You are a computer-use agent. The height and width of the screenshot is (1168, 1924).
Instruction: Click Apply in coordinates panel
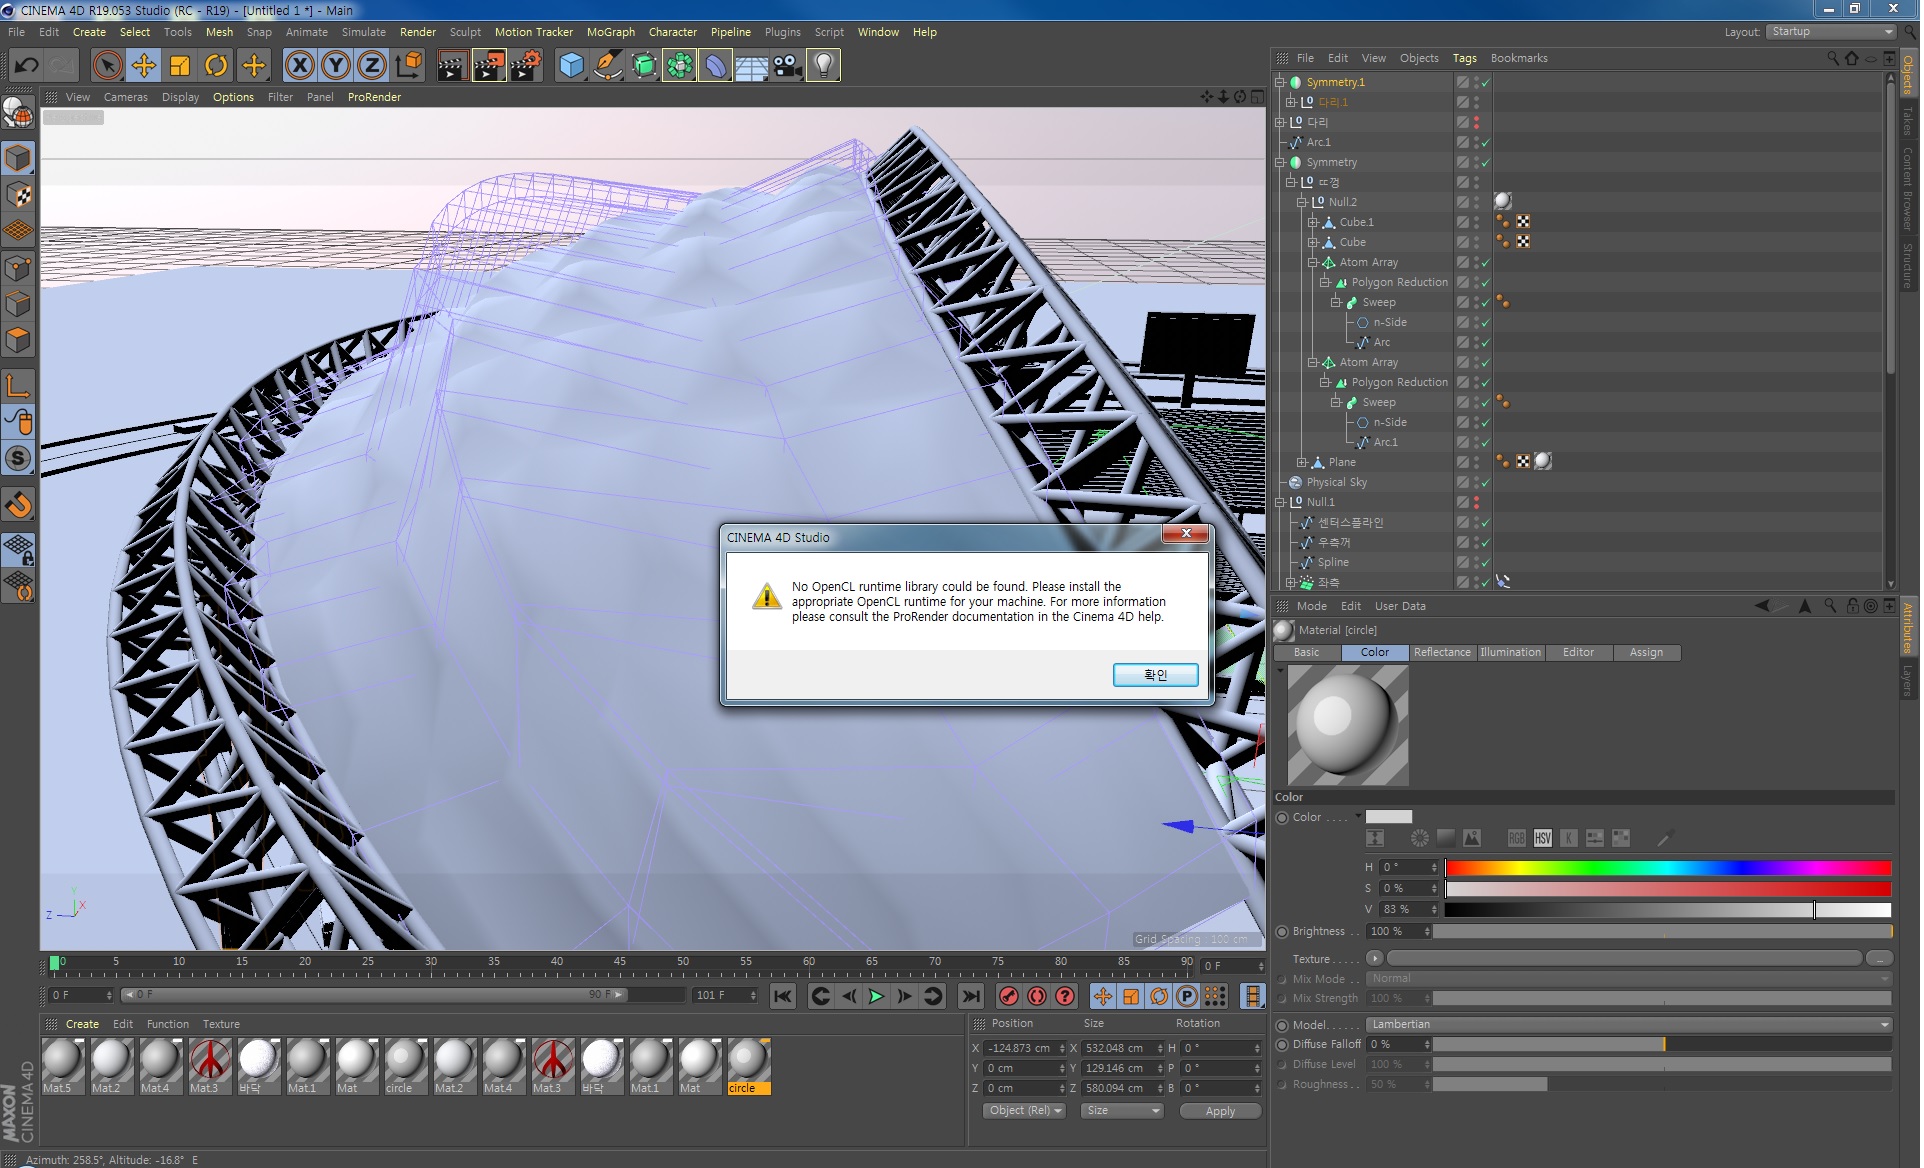coord(1220,1111)
